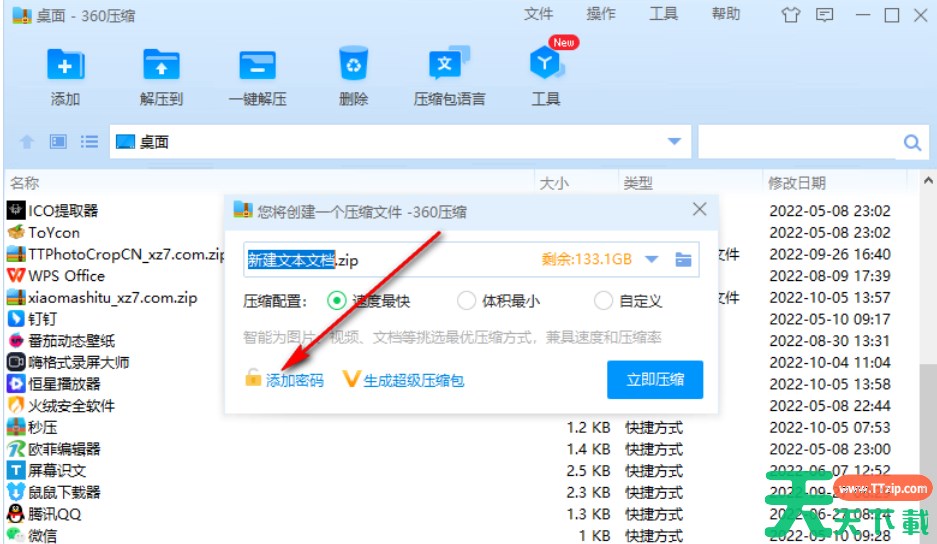
Task: Open the 工具 hexagon icon in toolbar
Action: tap(545, 66)
